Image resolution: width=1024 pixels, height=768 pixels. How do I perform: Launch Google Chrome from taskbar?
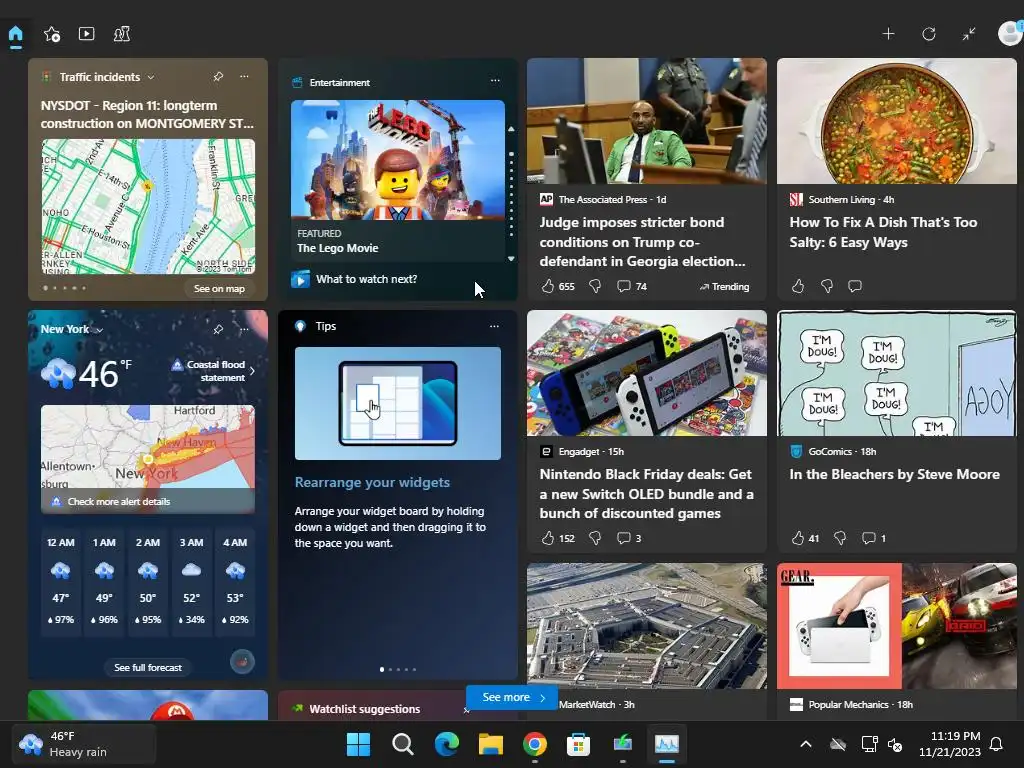click(535, 744)
